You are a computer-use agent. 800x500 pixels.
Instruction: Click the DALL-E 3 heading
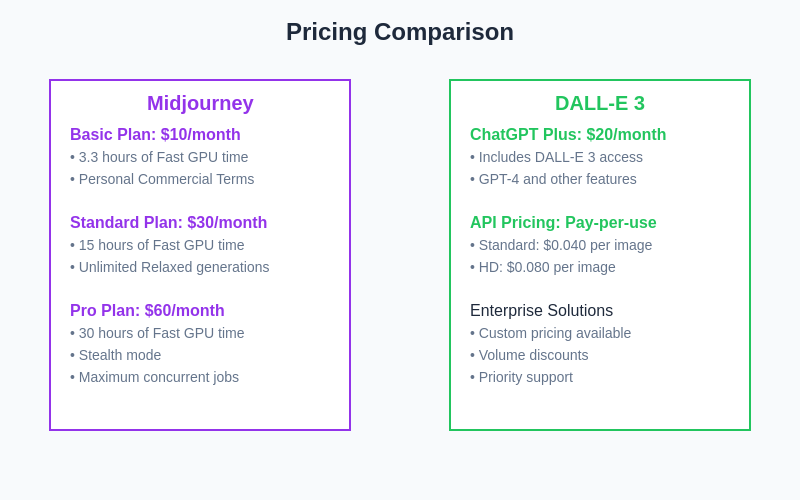600,103
